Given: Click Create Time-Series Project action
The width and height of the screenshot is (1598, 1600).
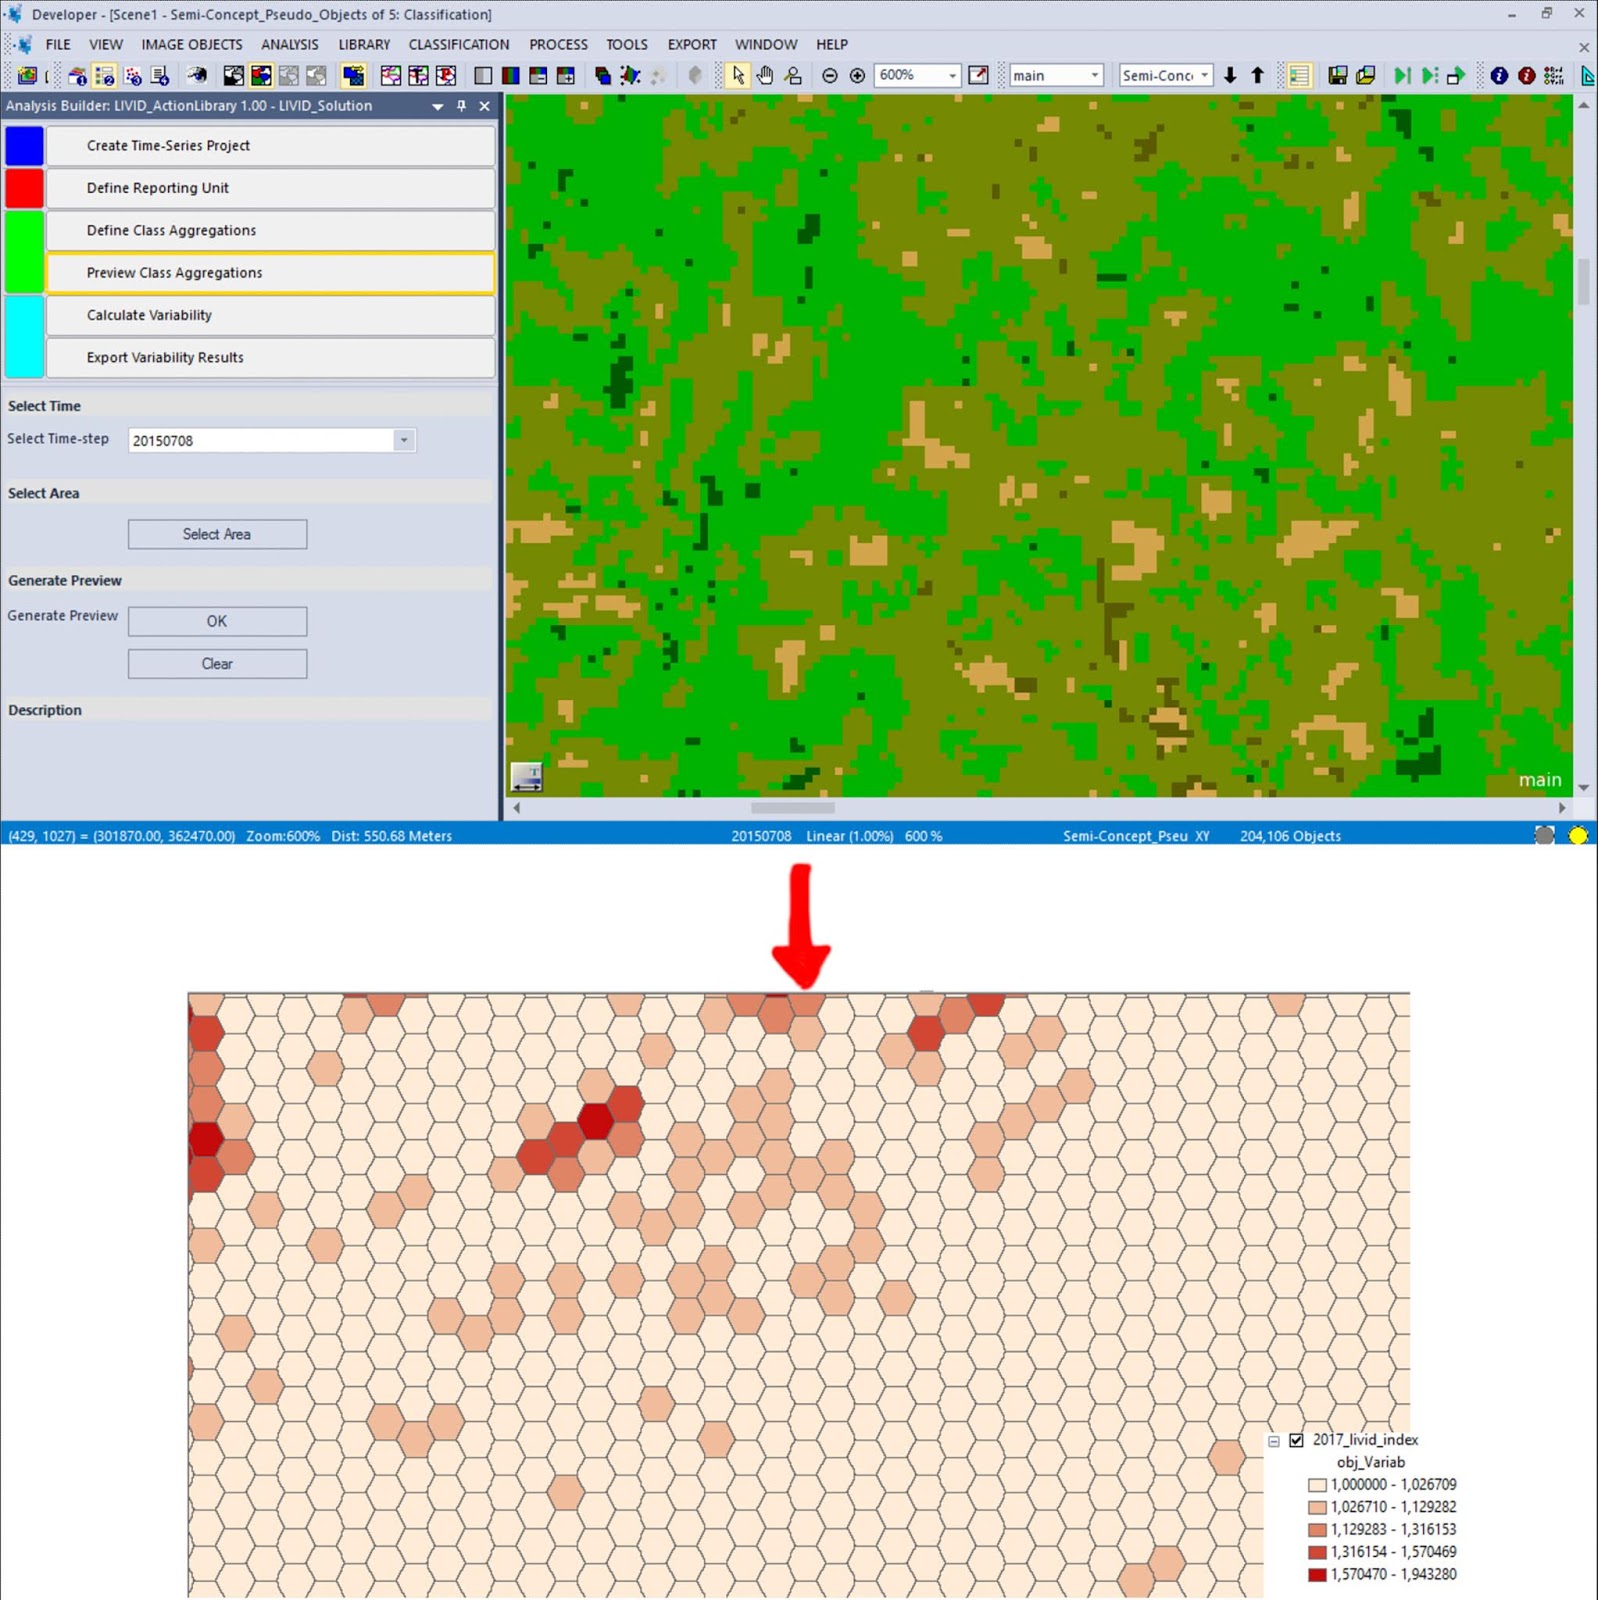Looking at the screenshot, I should [271, 146].
